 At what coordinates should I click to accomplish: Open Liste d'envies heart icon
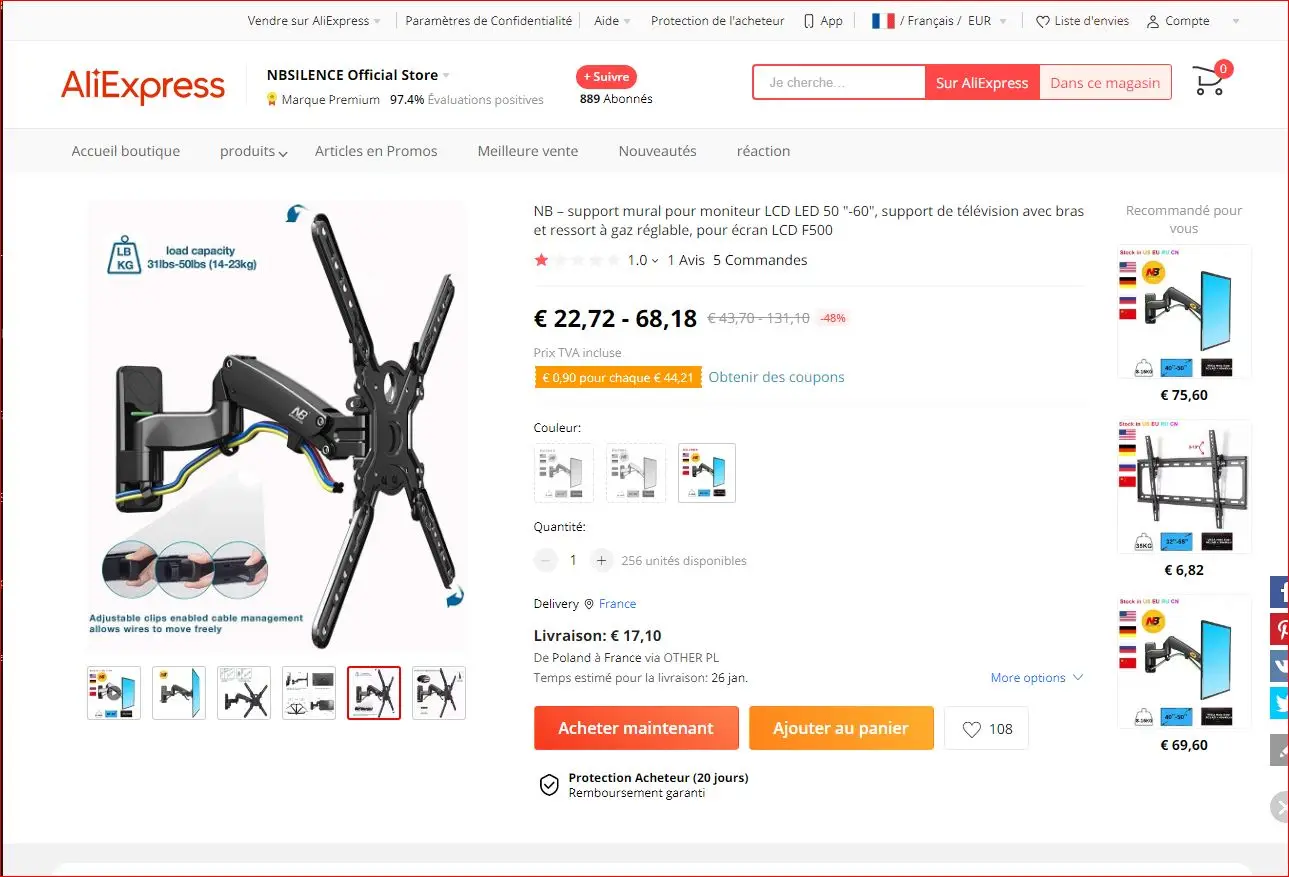point(1043,21)
